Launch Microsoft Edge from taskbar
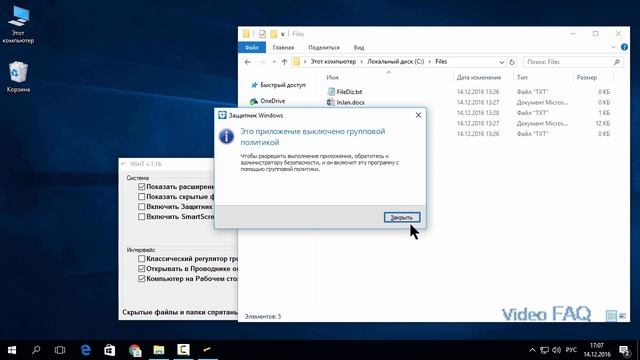This screenshot has width=640, height=360. point(85,350)
